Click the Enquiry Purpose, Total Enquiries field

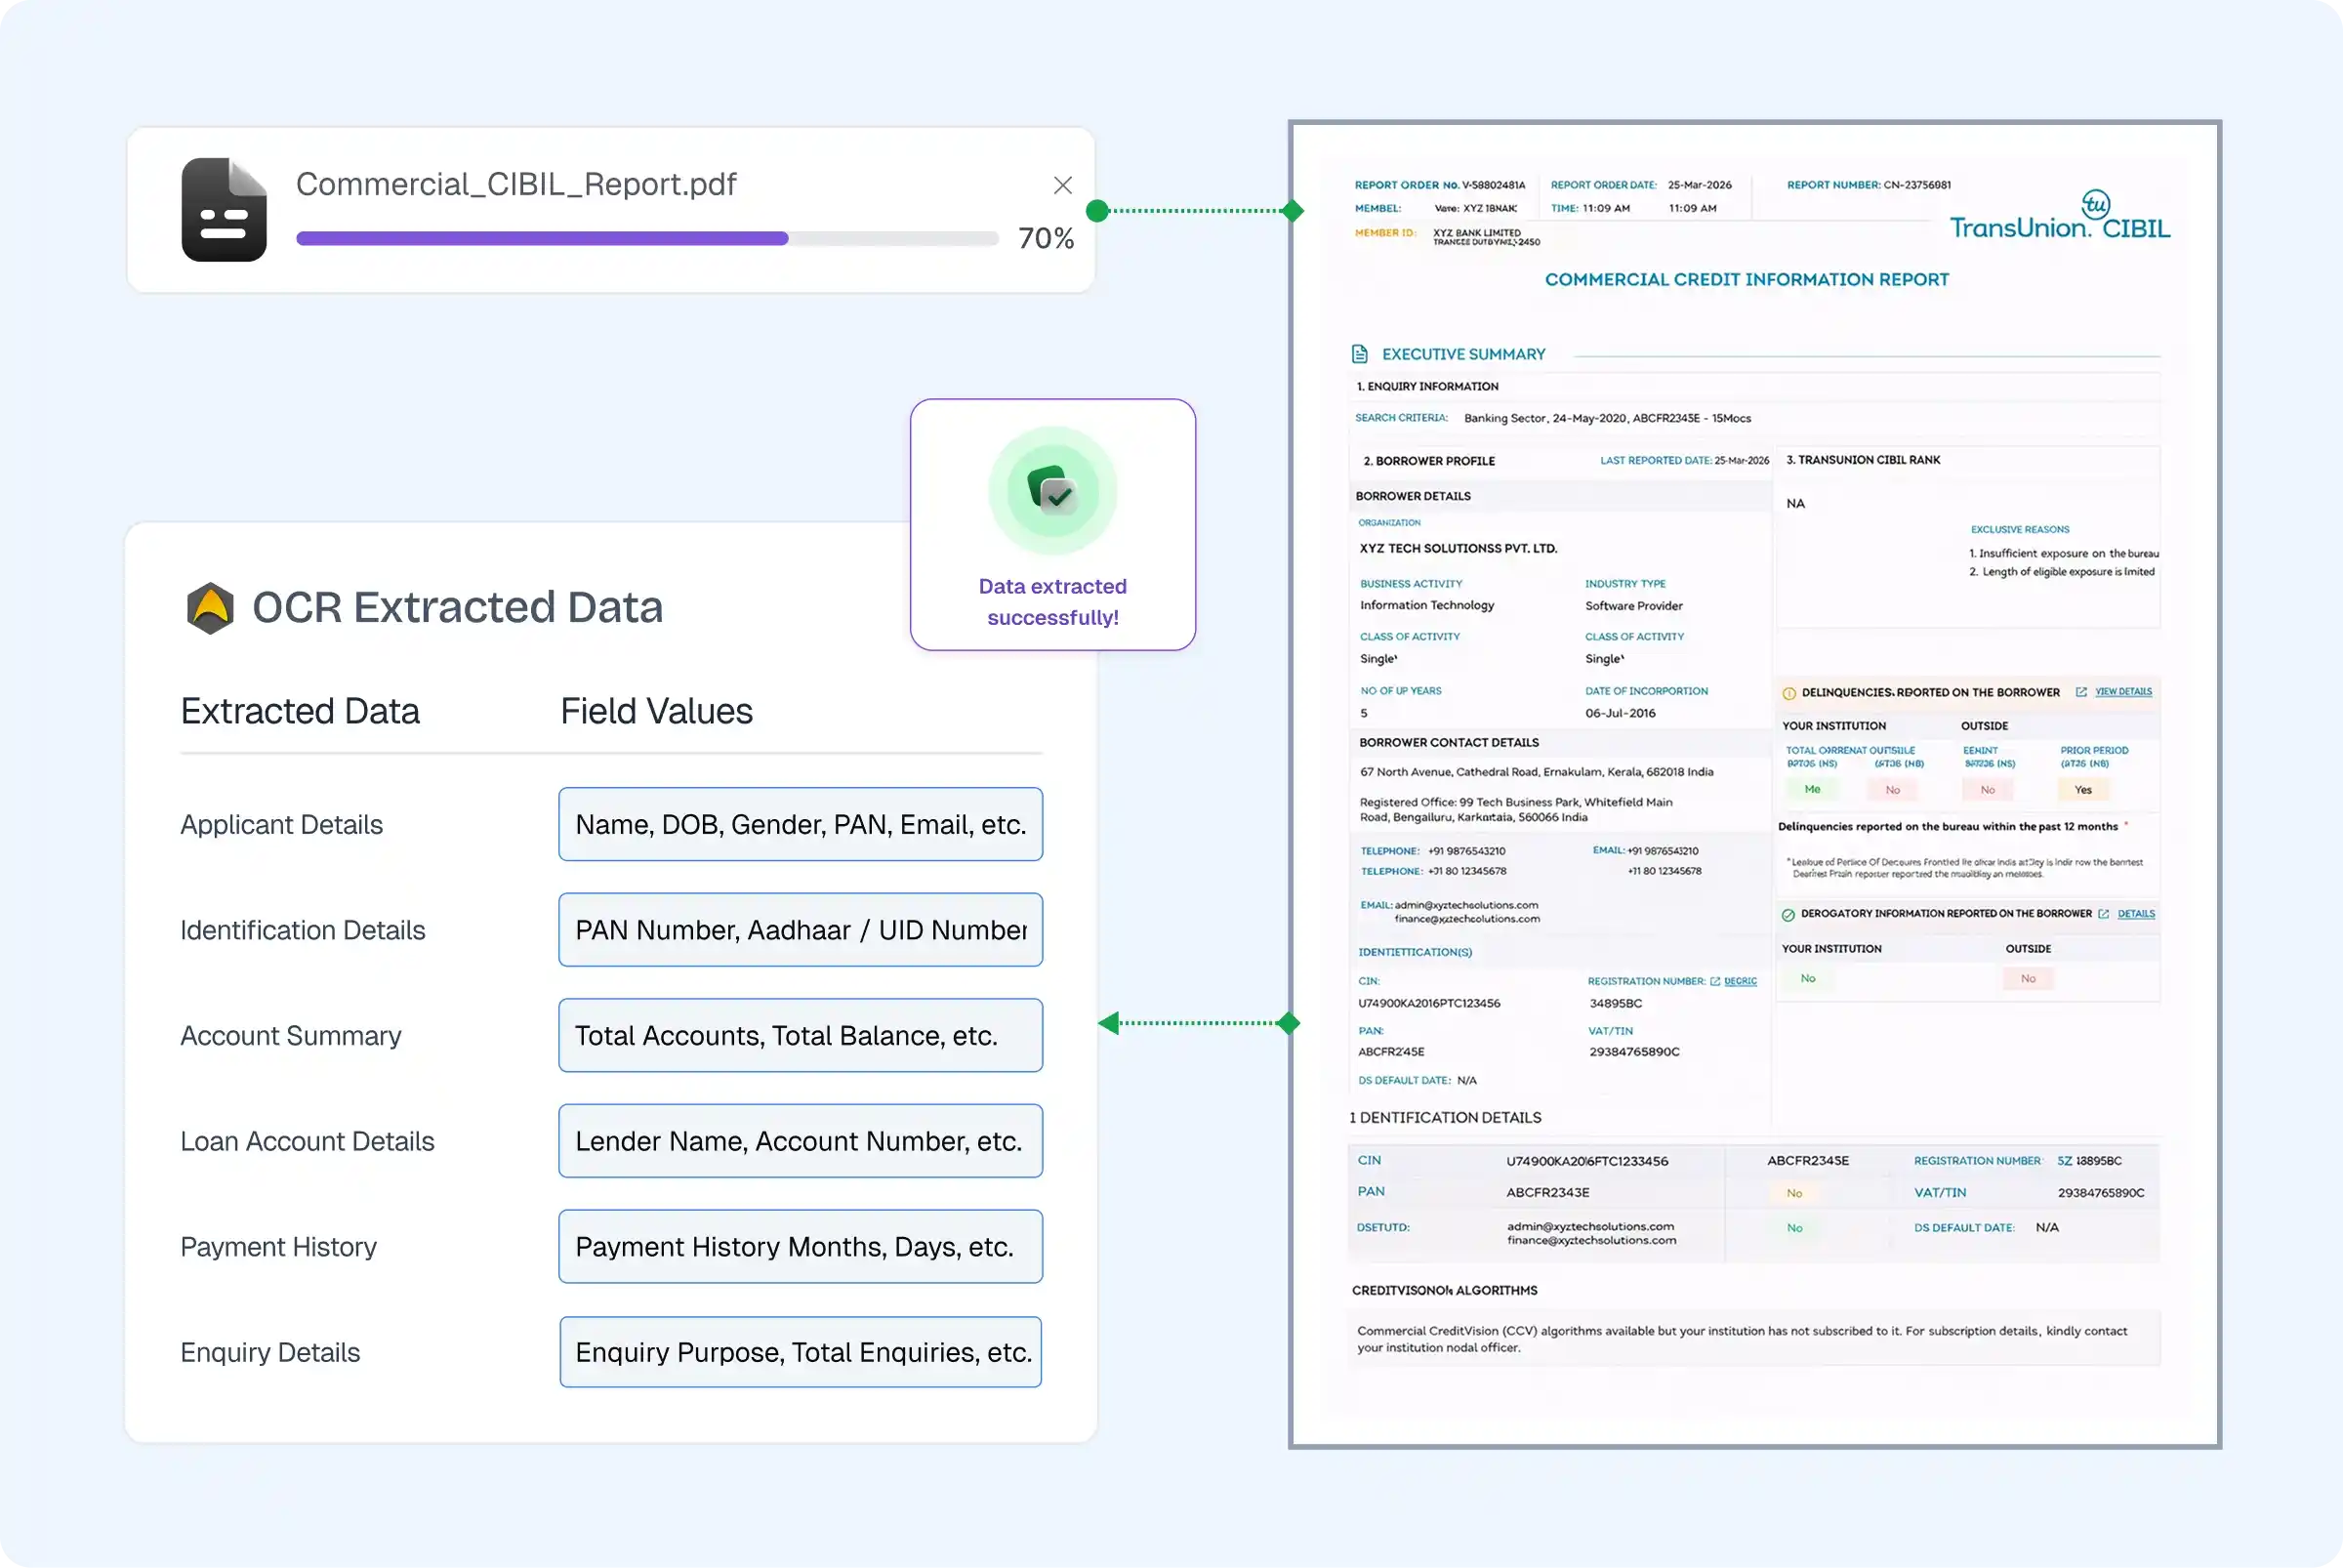800,1352
